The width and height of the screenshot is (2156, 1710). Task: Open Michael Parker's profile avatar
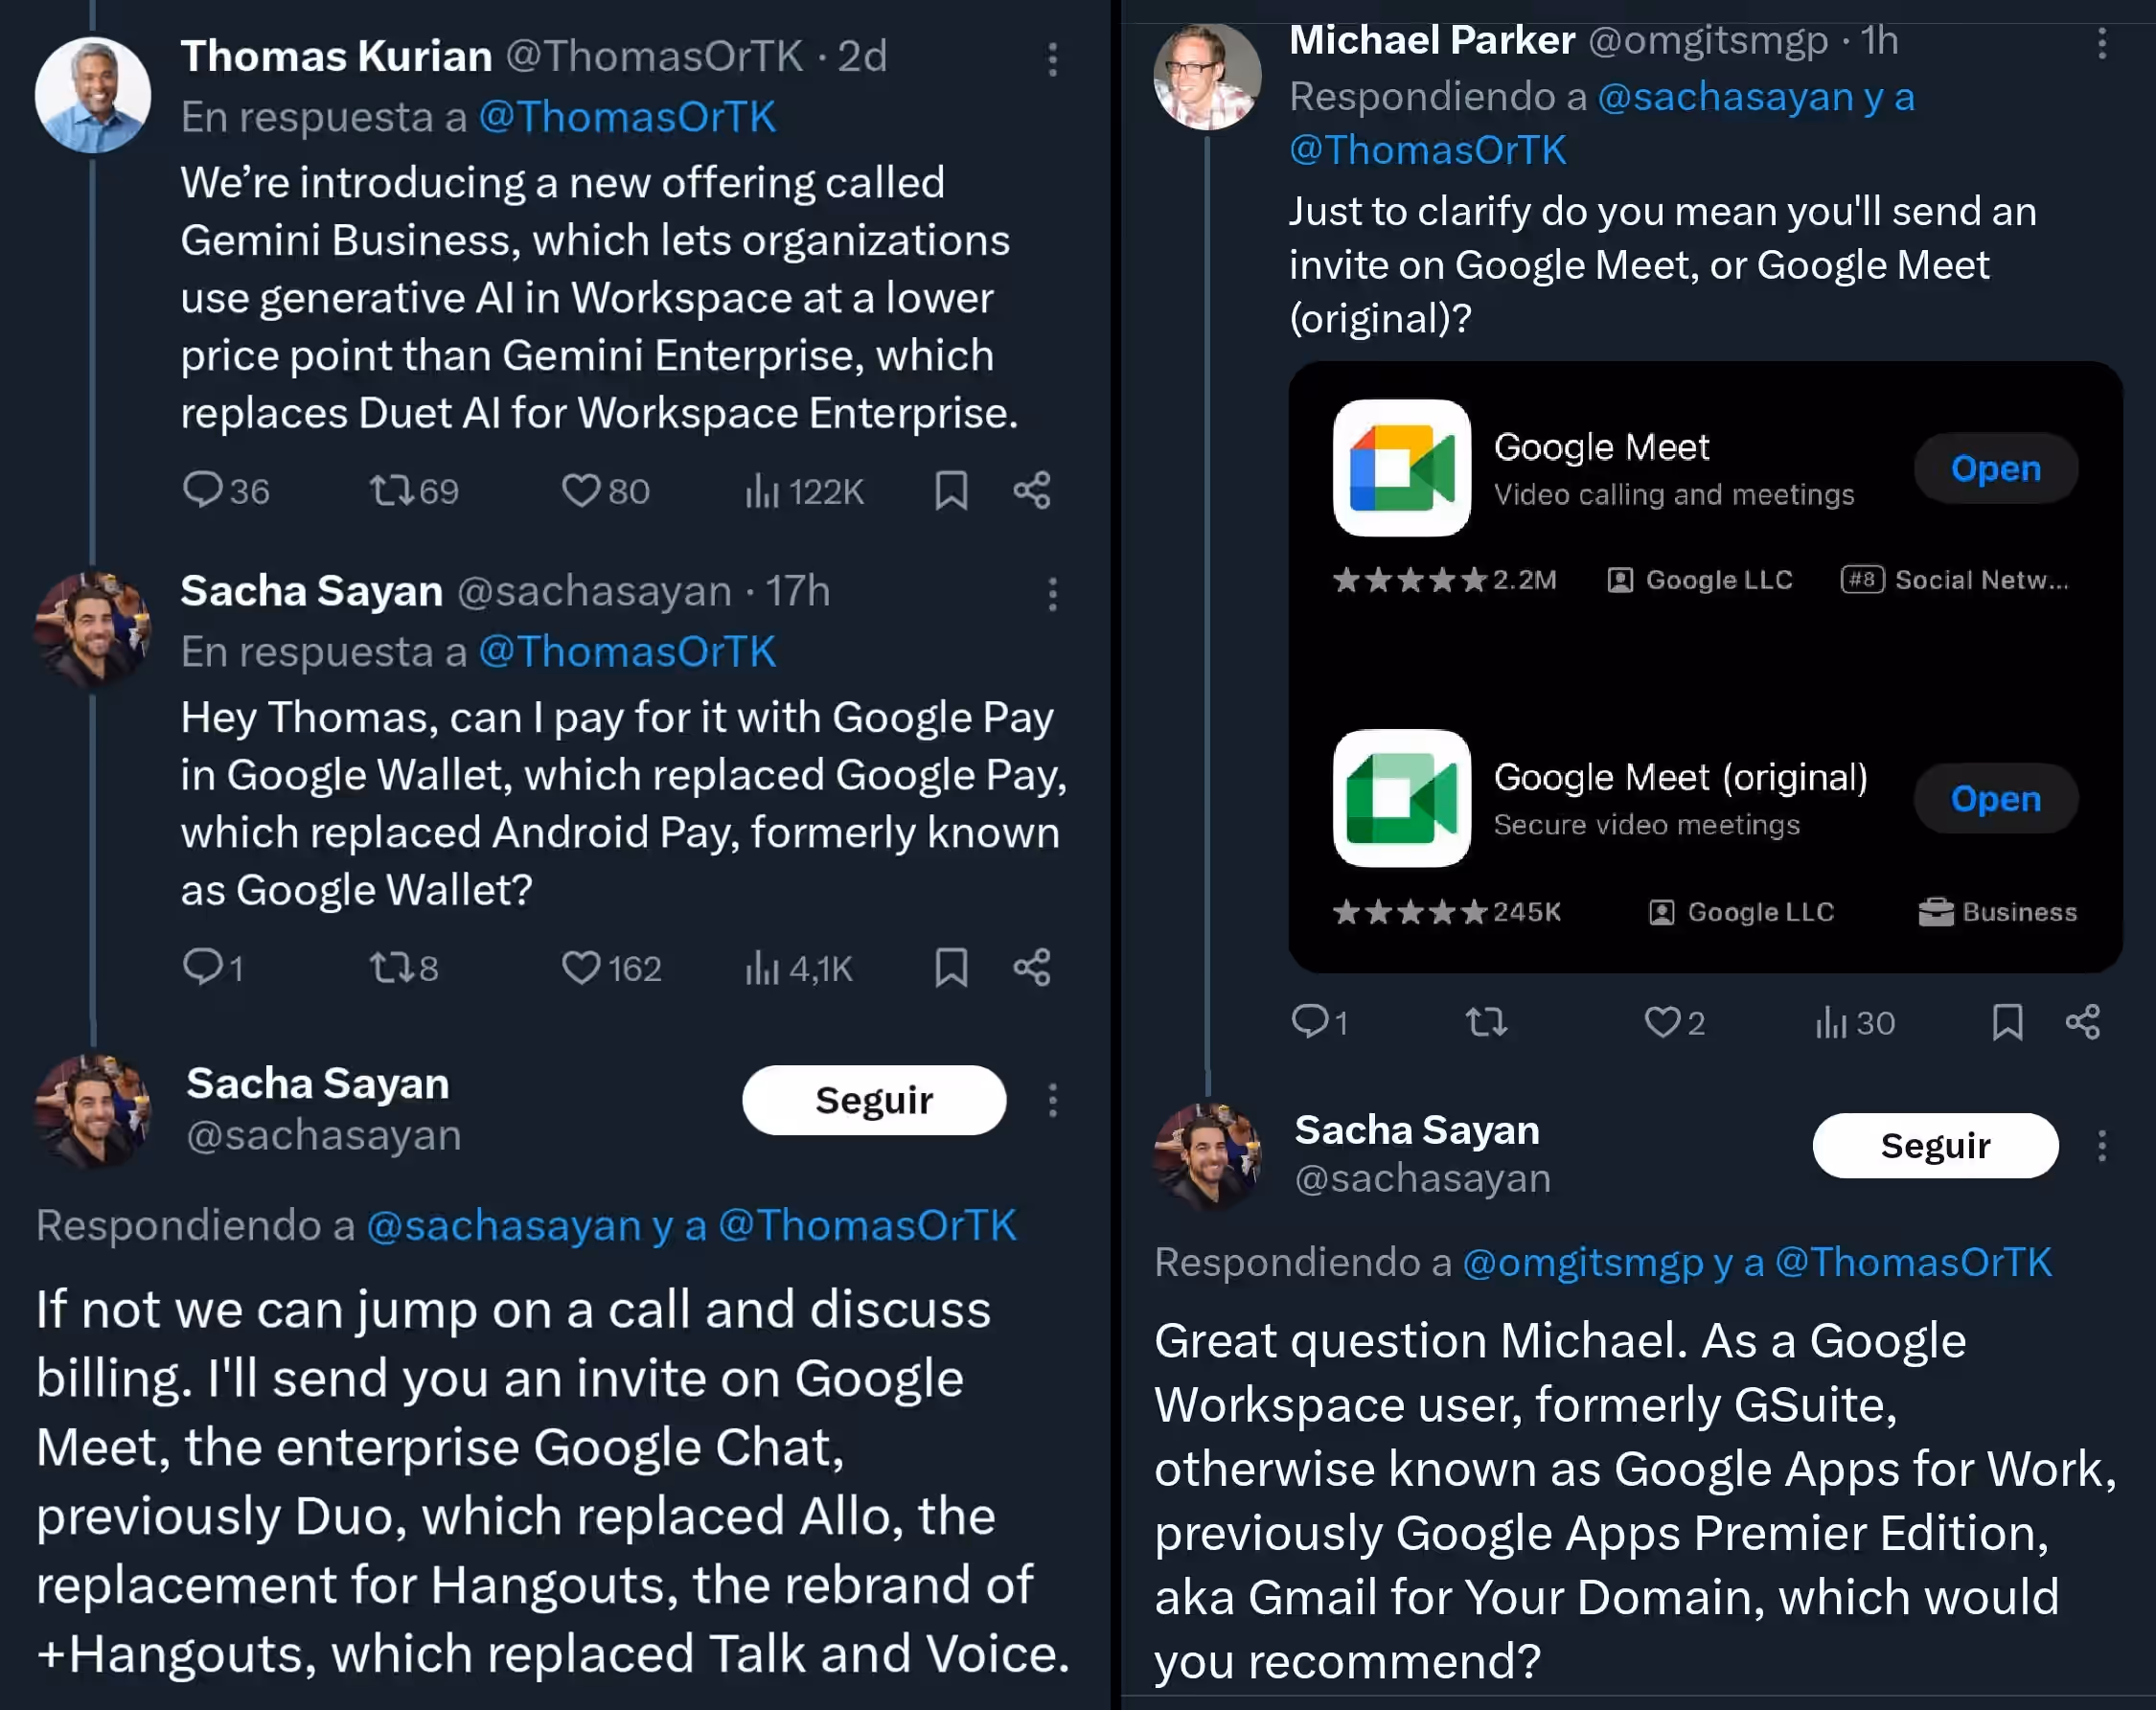pos(1207,76)
